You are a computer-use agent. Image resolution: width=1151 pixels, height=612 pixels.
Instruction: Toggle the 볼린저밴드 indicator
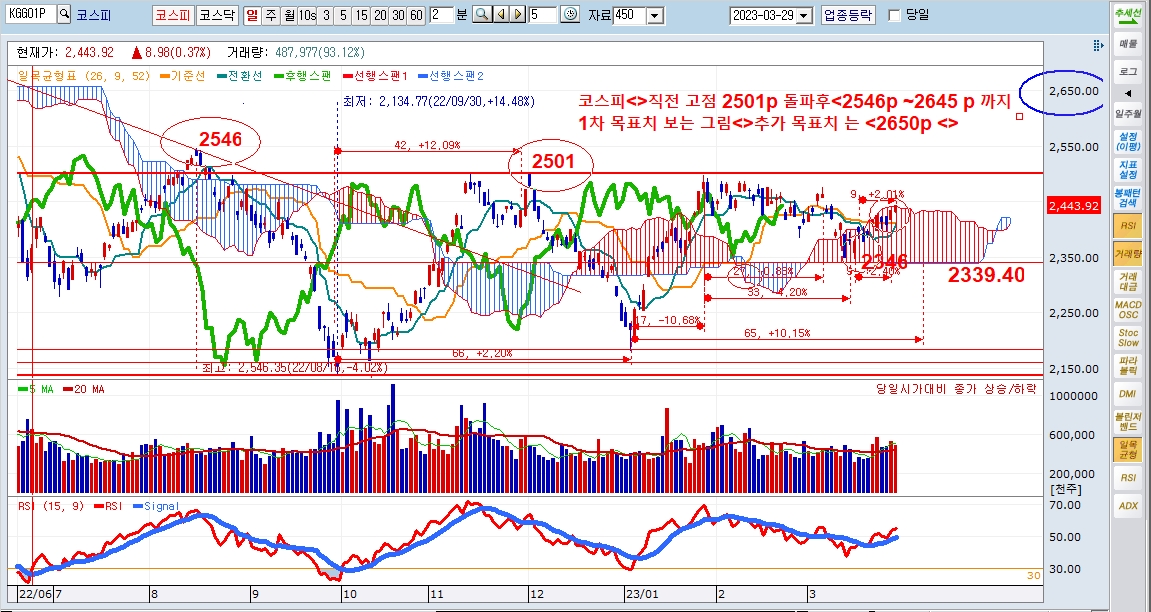(1128, 421)
